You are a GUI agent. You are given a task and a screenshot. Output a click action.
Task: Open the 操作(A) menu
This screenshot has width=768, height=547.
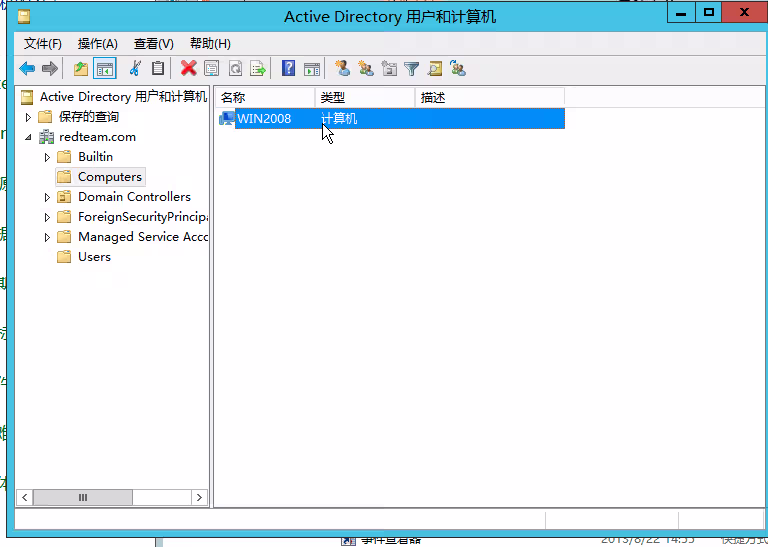click(97, 44)
